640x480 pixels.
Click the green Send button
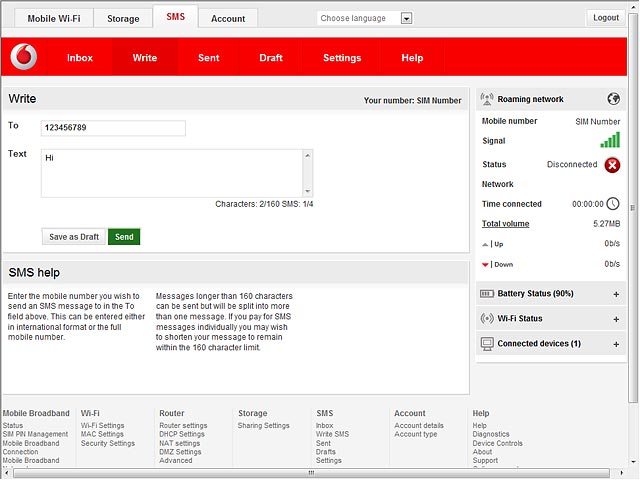tap(124, 237)
